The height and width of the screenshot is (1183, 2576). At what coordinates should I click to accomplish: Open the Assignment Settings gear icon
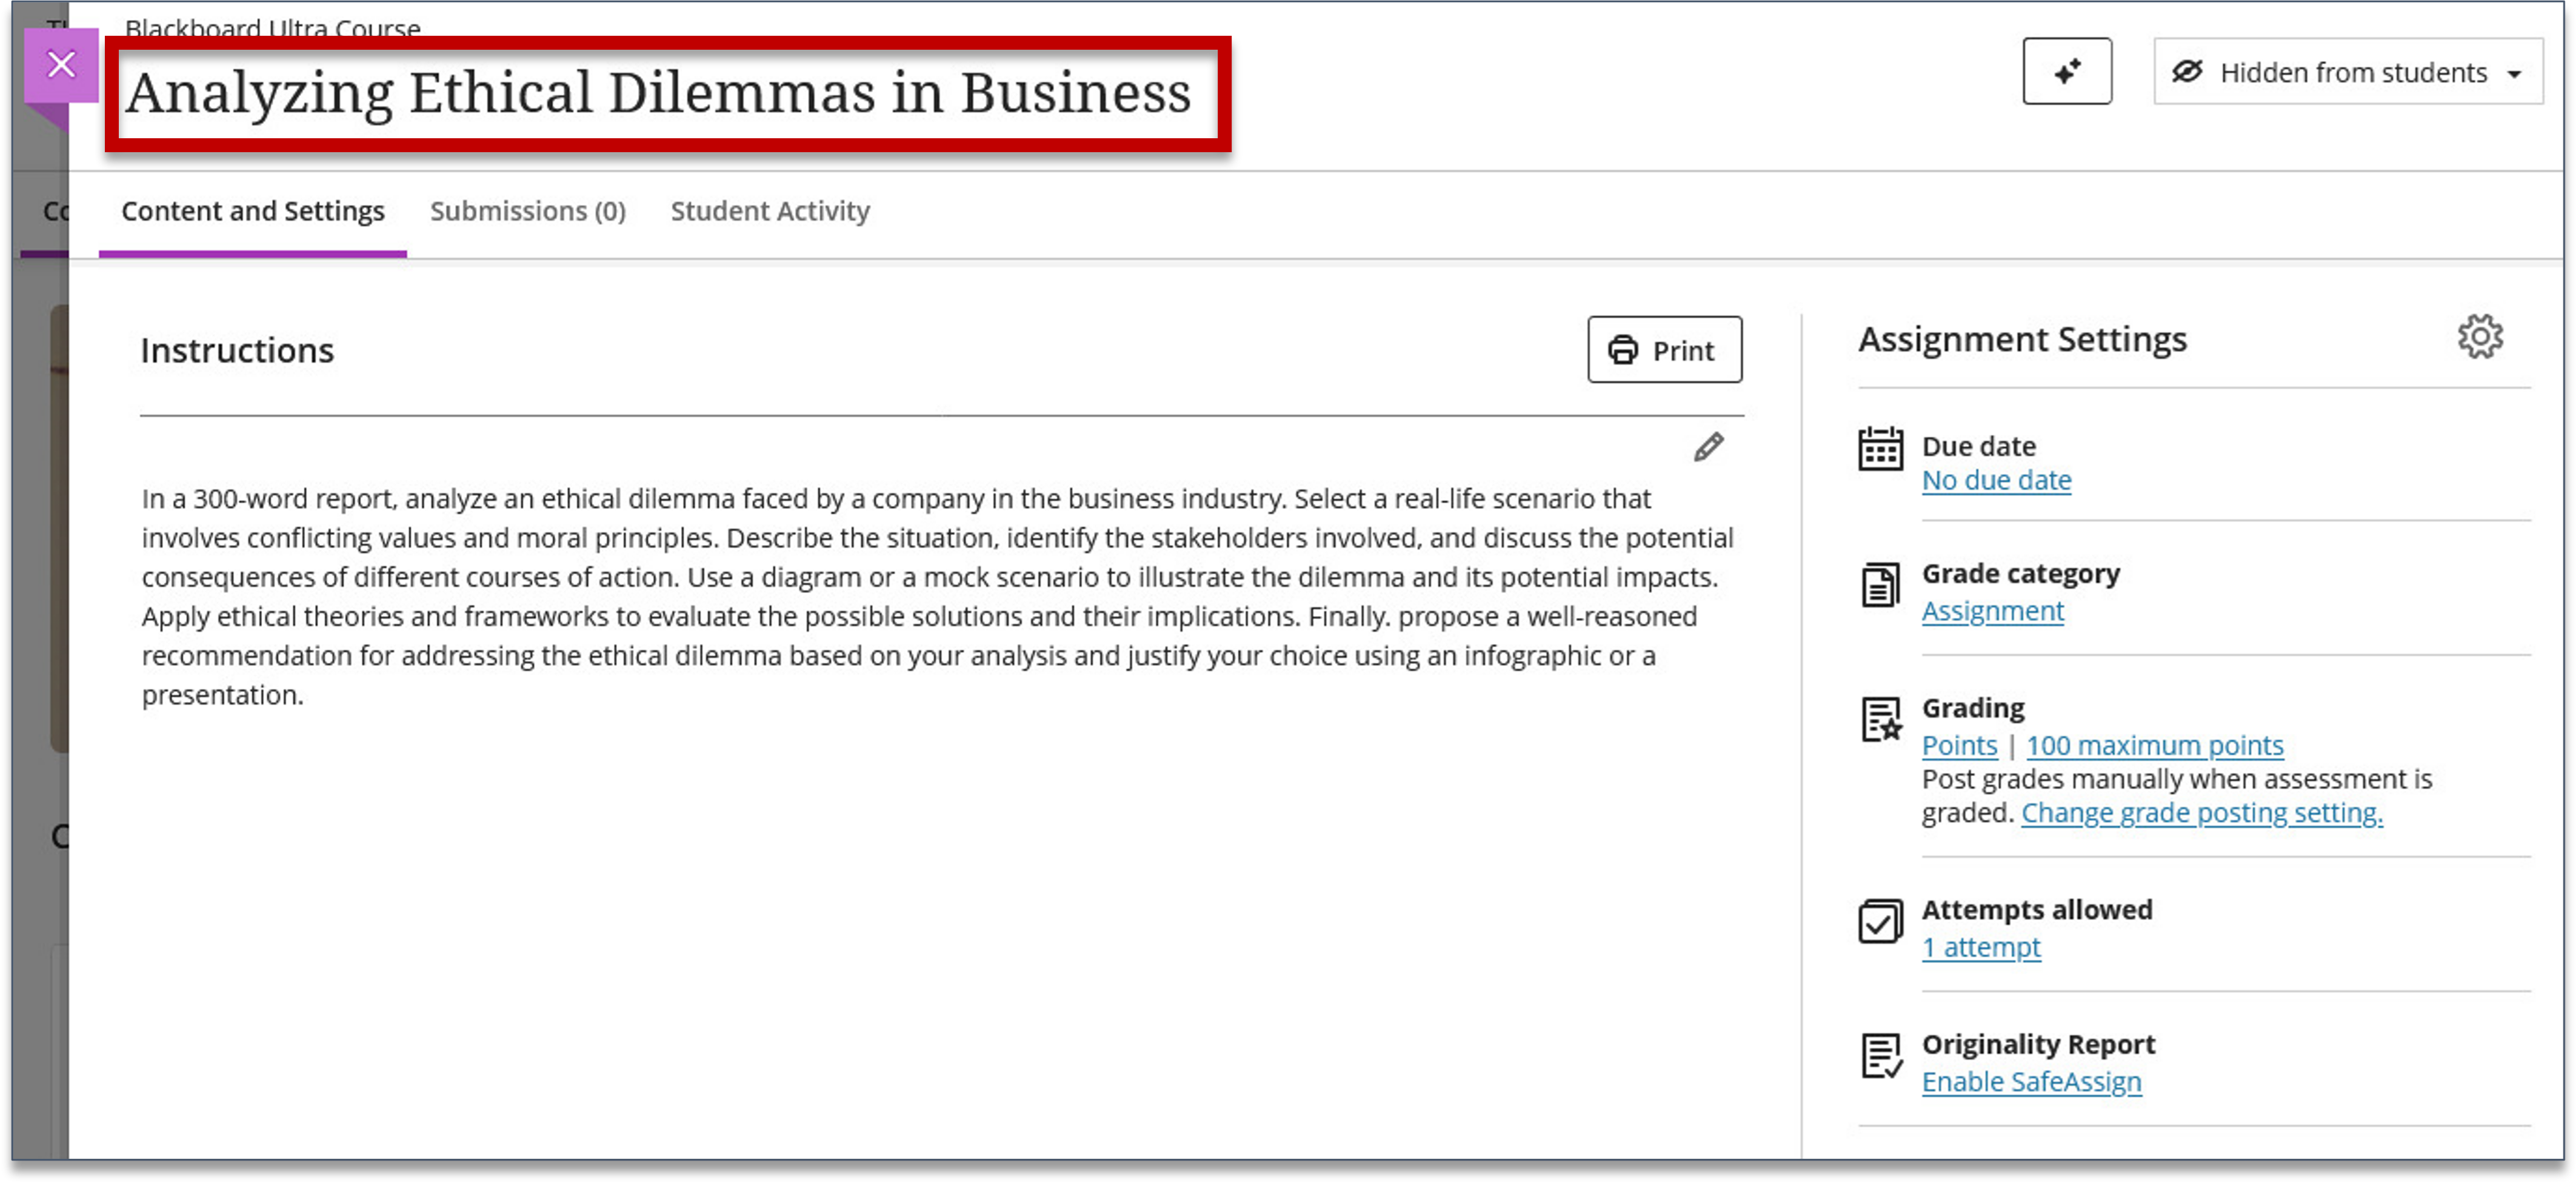point(2480,337)
